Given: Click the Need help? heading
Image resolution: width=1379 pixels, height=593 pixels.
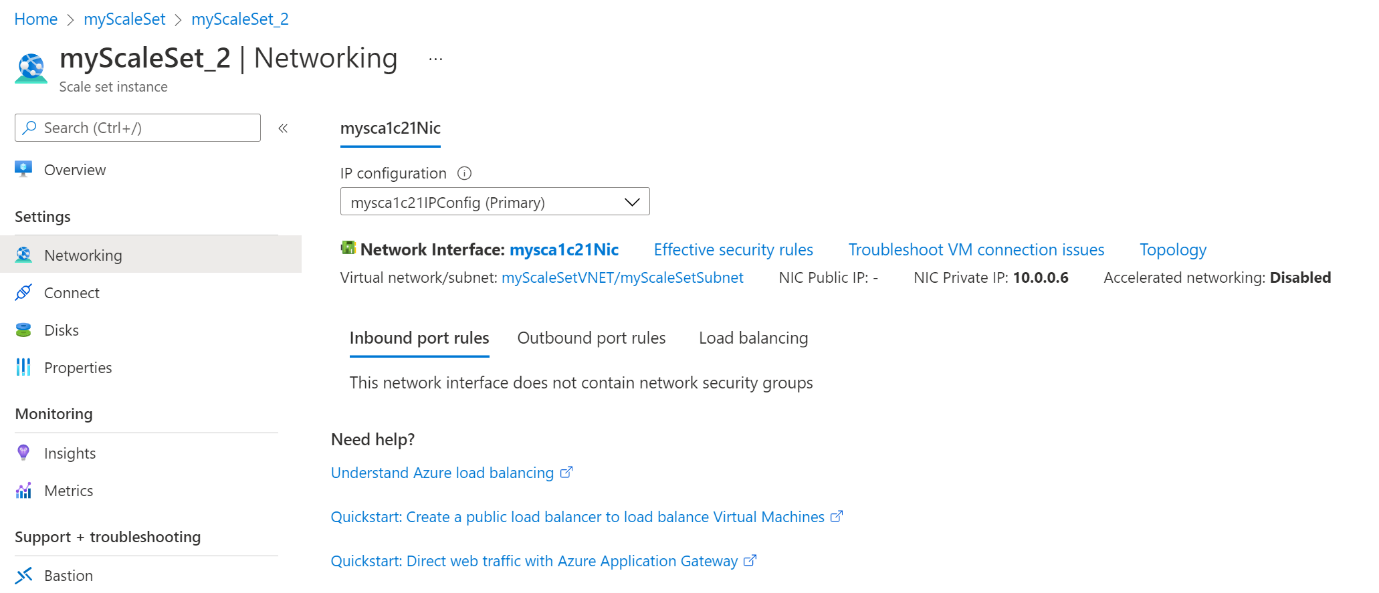Looking at the screenshot, I should 373,440.
